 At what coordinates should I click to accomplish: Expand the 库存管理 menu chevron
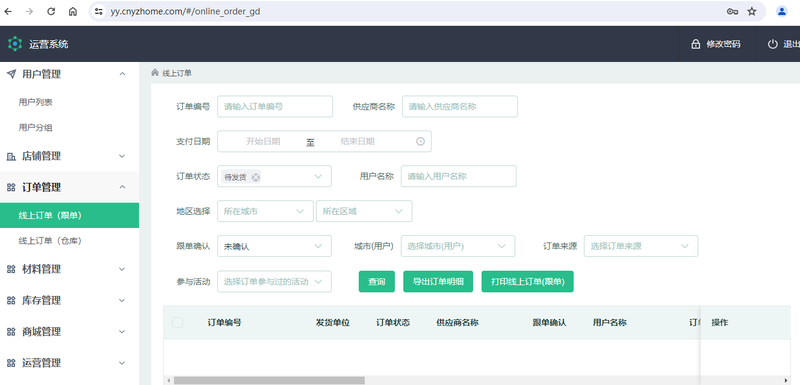click(122, 300)
